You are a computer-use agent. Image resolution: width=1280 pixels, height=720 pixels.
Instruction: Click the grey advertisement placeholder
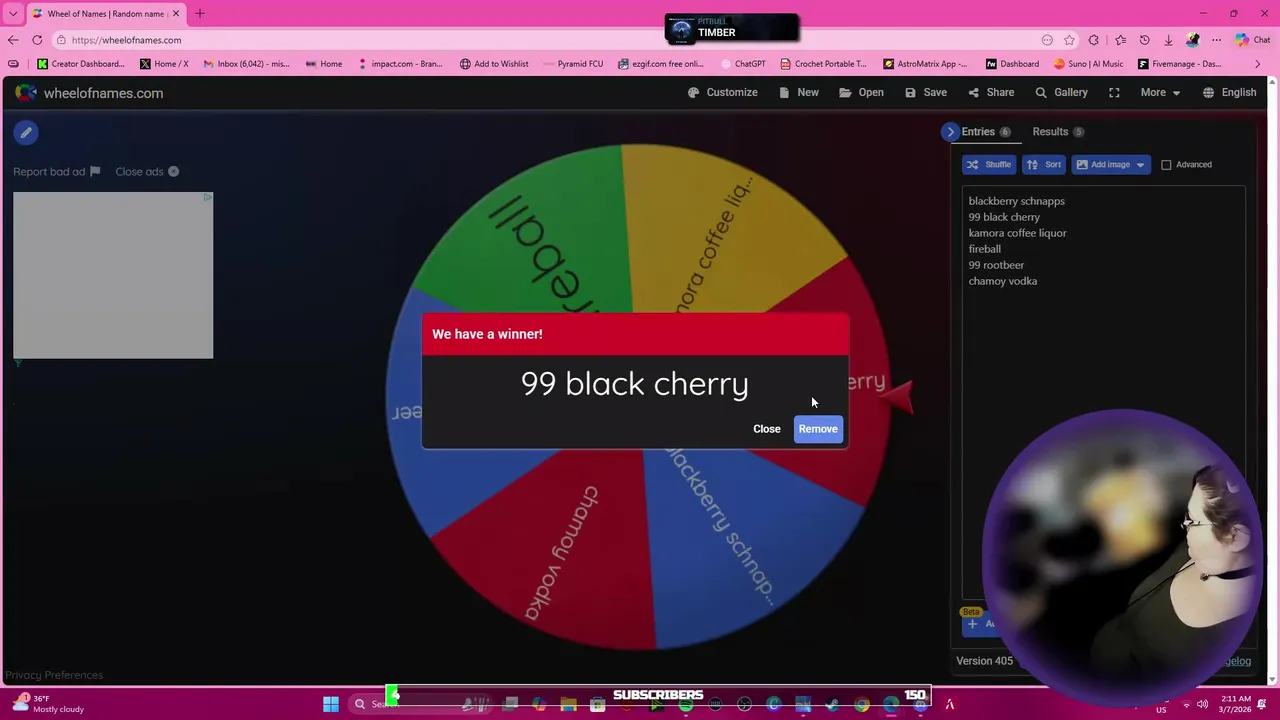coord(113,275)
